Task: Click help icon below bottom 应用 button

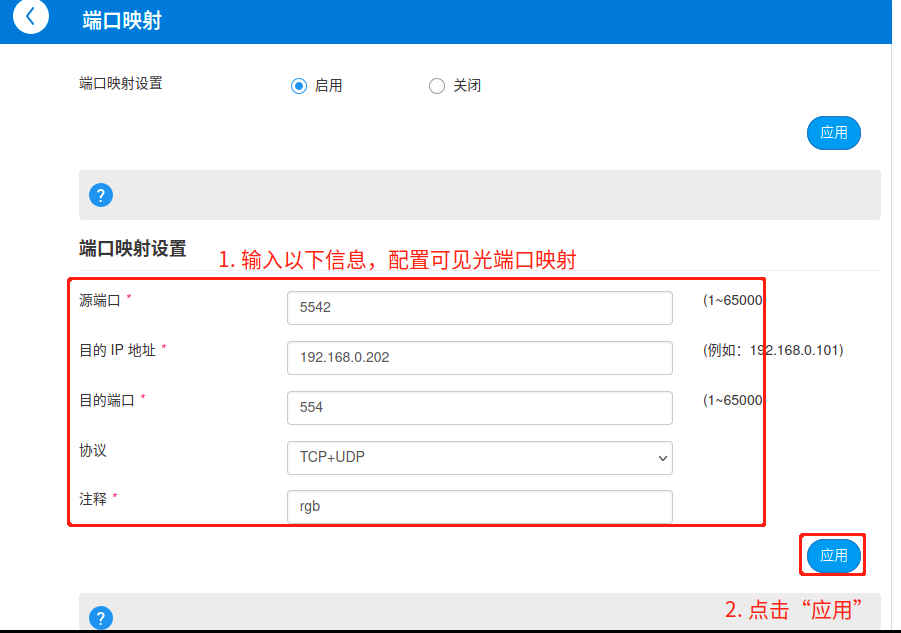Action: pos(101,618)
